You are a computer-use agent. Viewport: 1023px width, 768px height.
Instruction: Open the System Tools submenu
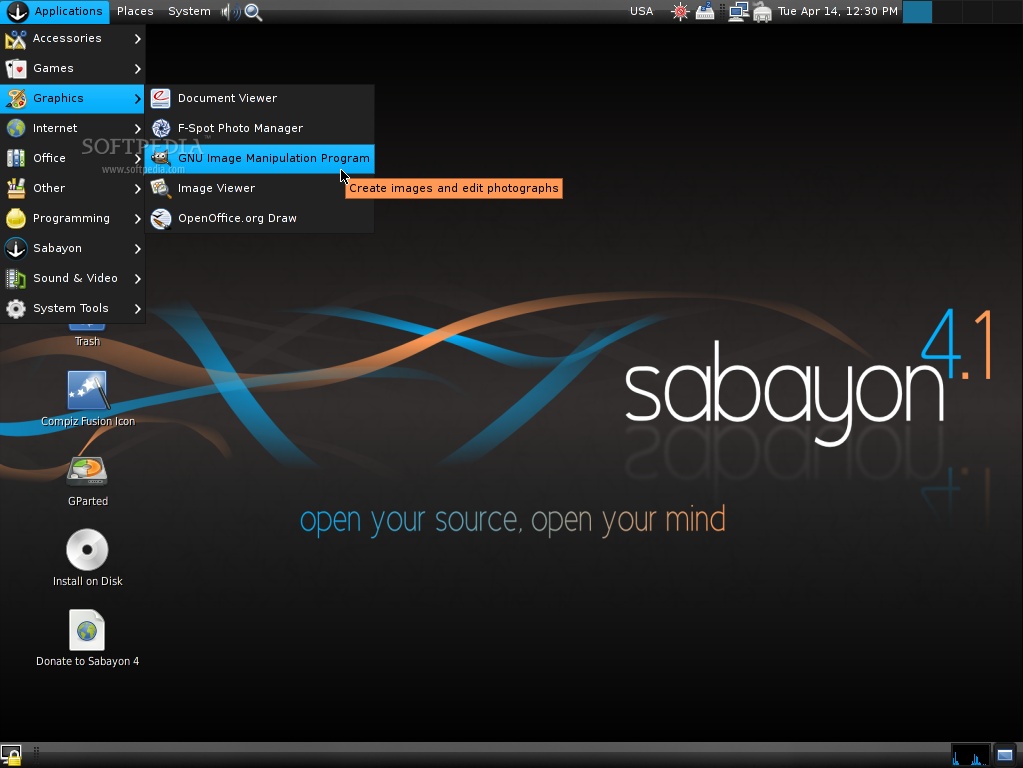point(72,309)
